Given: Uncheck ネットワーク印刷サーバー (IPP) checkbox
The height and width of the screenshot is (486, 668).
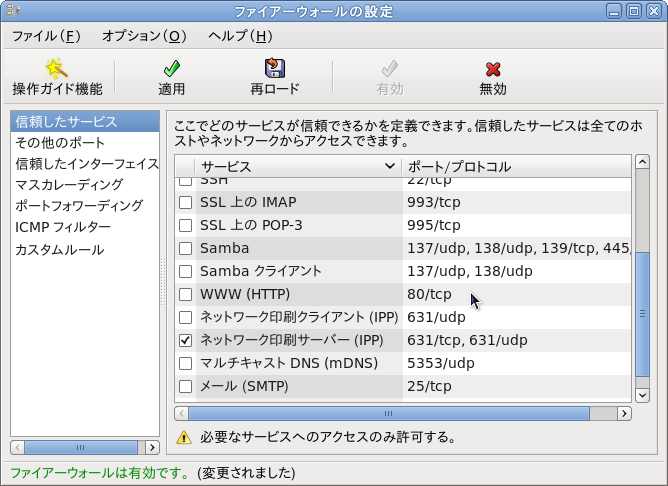Looking at the screenshot, I should click(x=185, y=340).
